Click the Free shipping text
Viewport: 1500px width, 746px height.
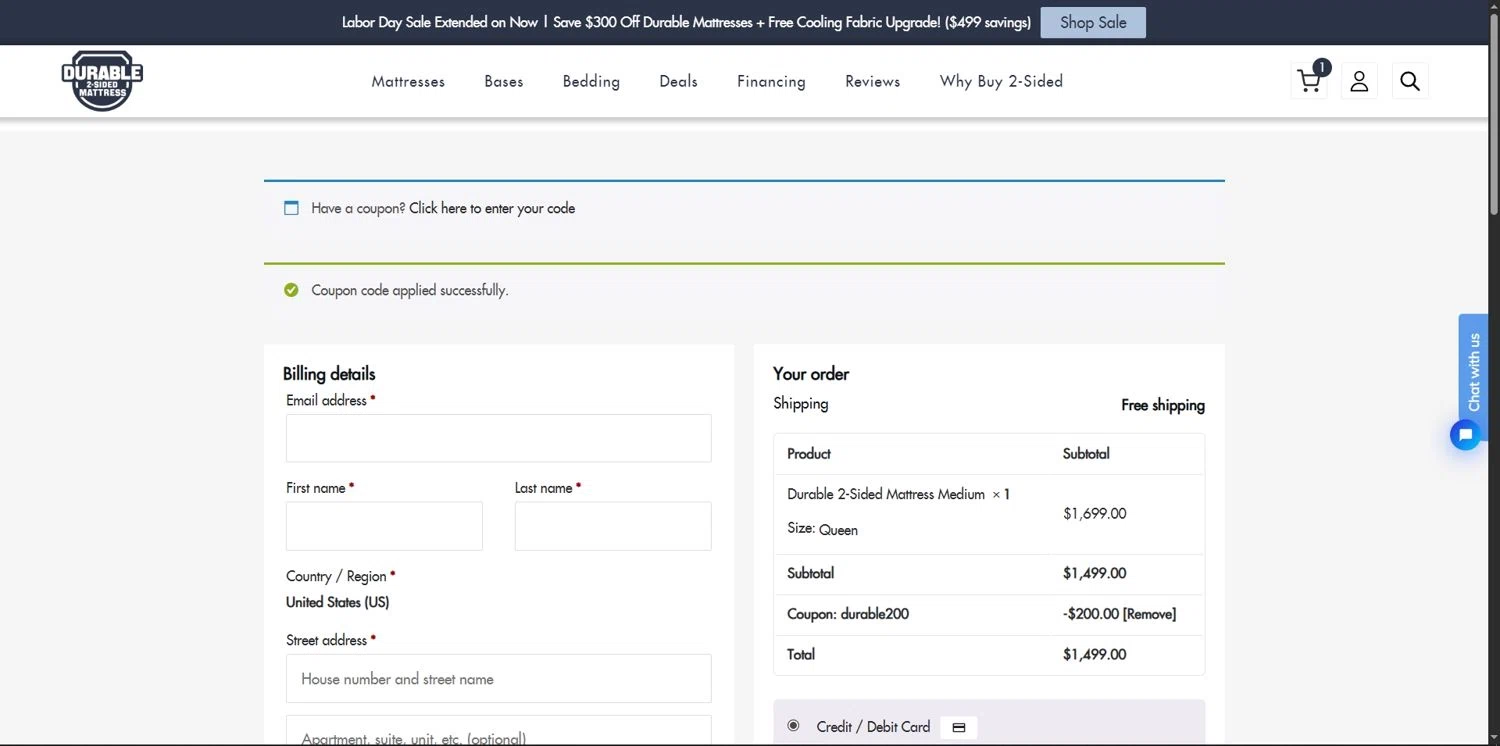1163,405
